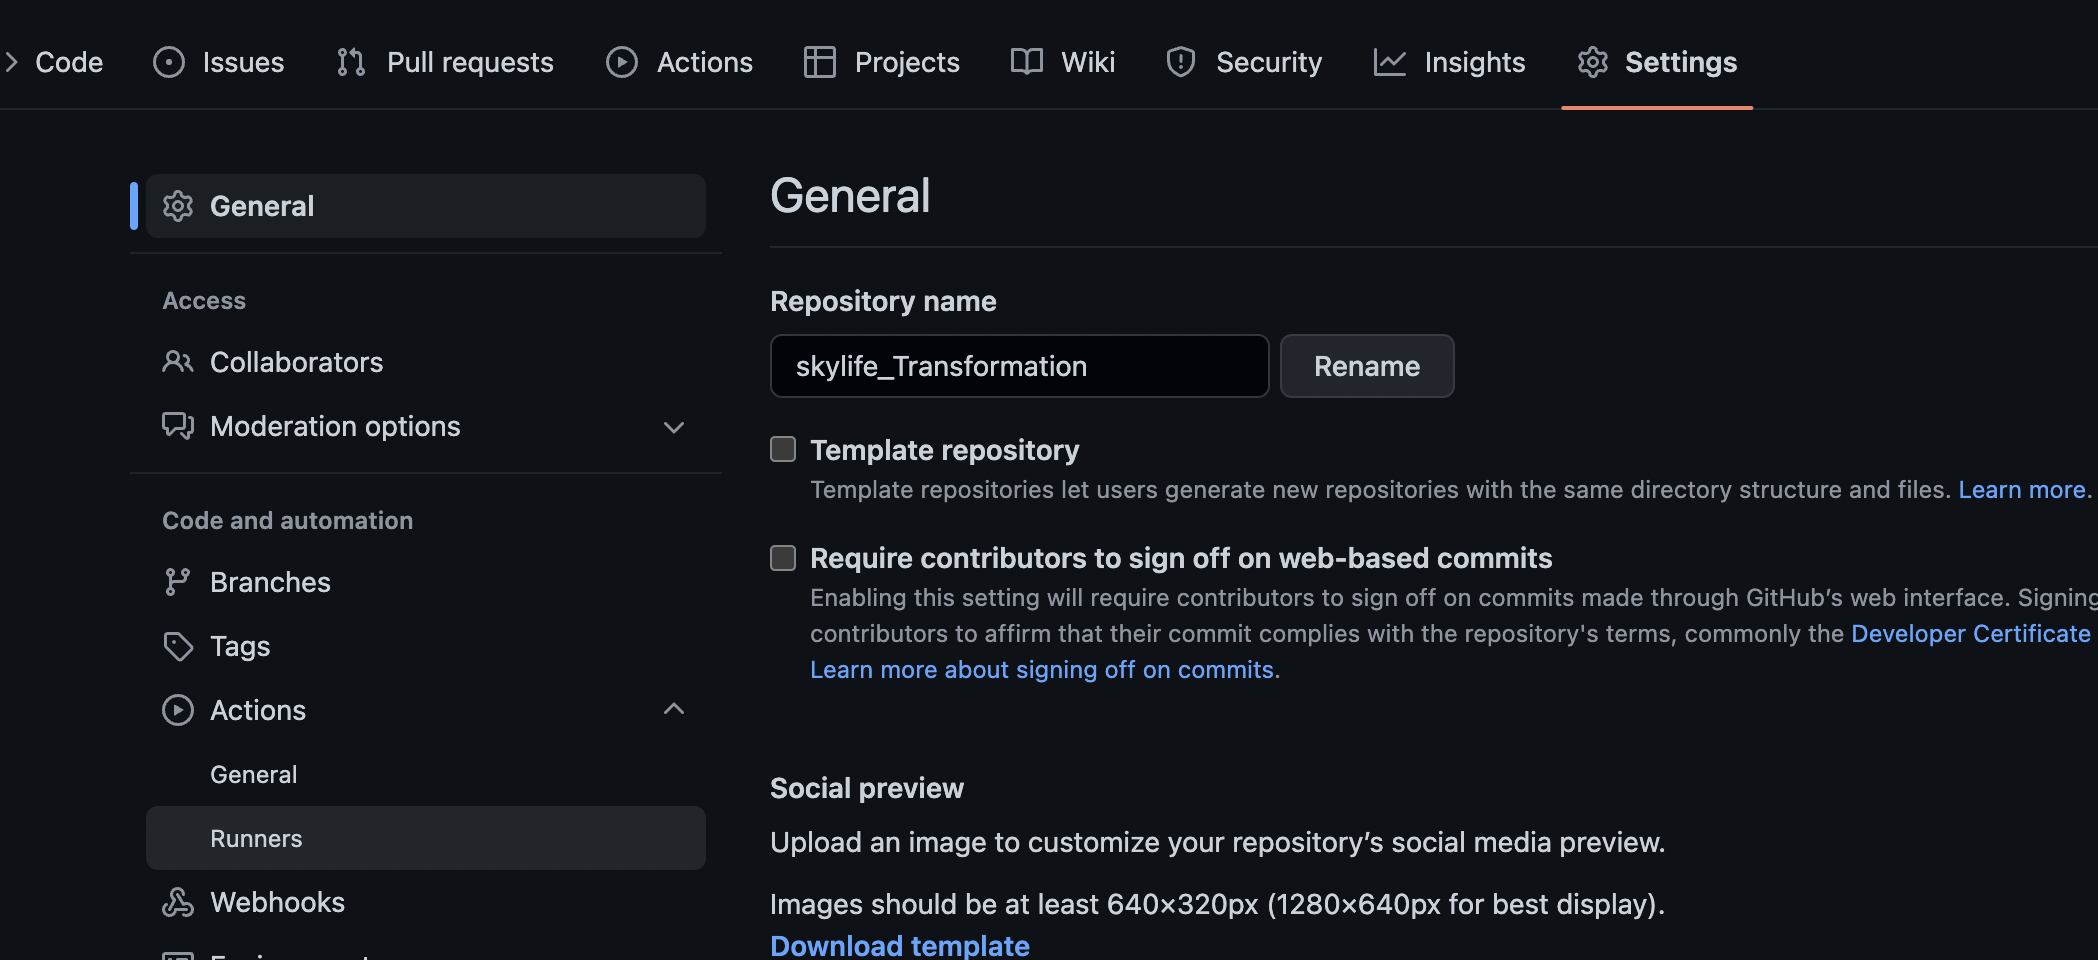Screen dimensions: 2098x960
Task: Click the Webhooks icon in sidebar
Action: click(178, 902)
